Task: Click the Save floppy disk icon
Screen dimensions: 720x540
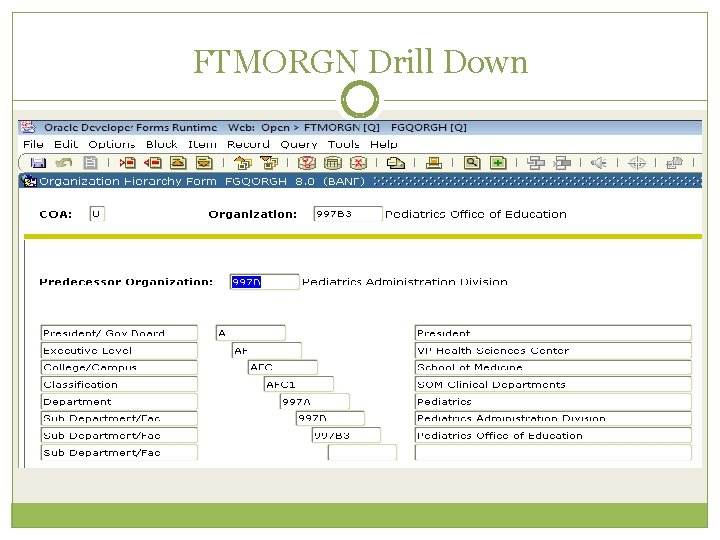Action: [x=38, y=163]
